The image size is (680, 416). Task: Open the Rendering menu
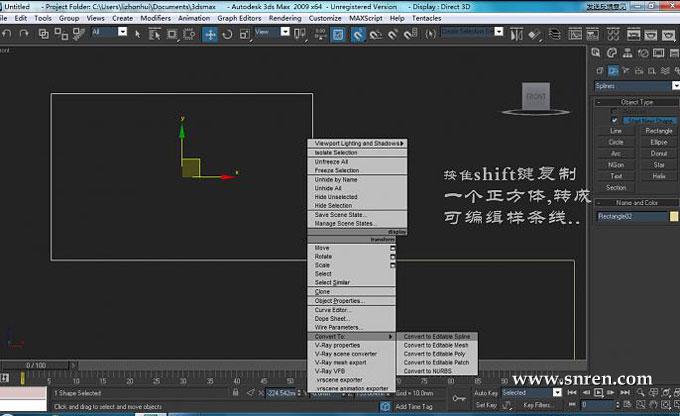285,18
